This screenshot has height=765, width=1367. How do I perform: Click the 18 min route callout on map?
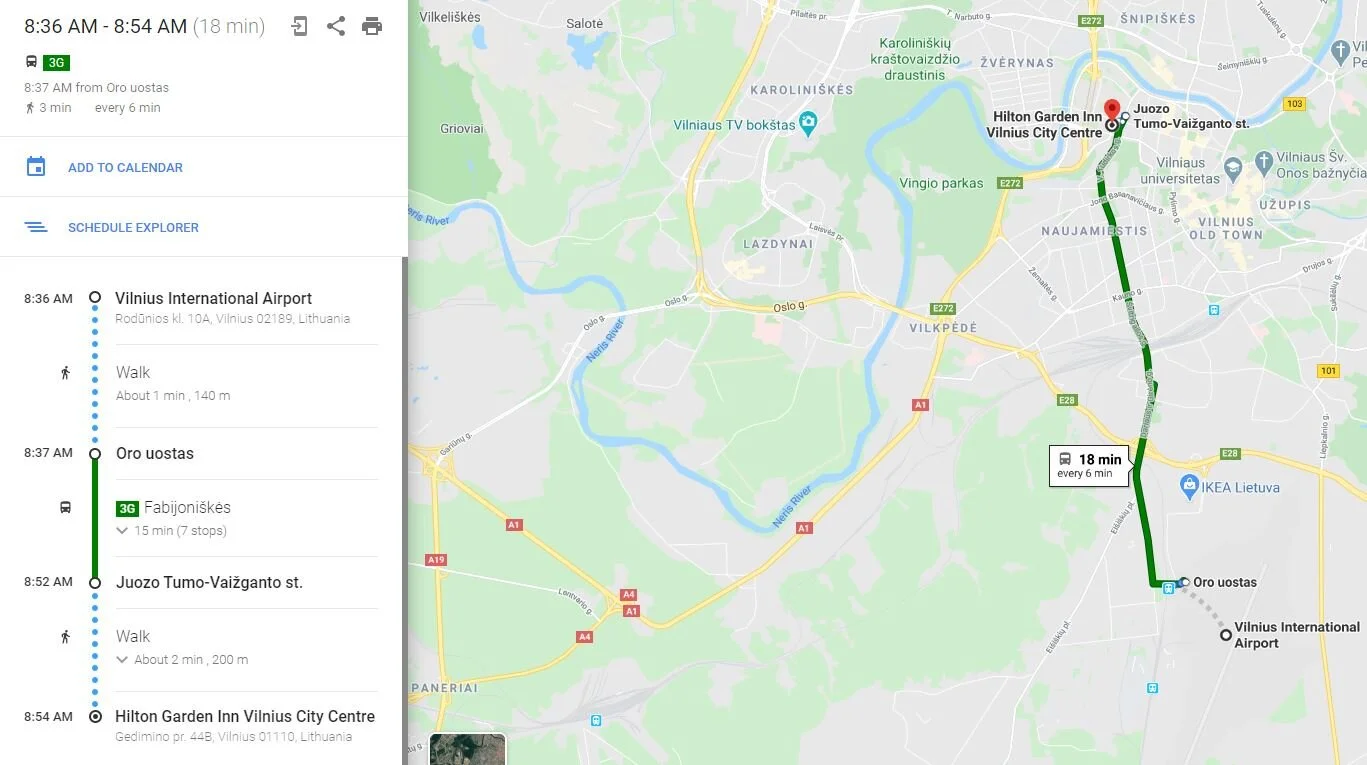point(1089,466)
